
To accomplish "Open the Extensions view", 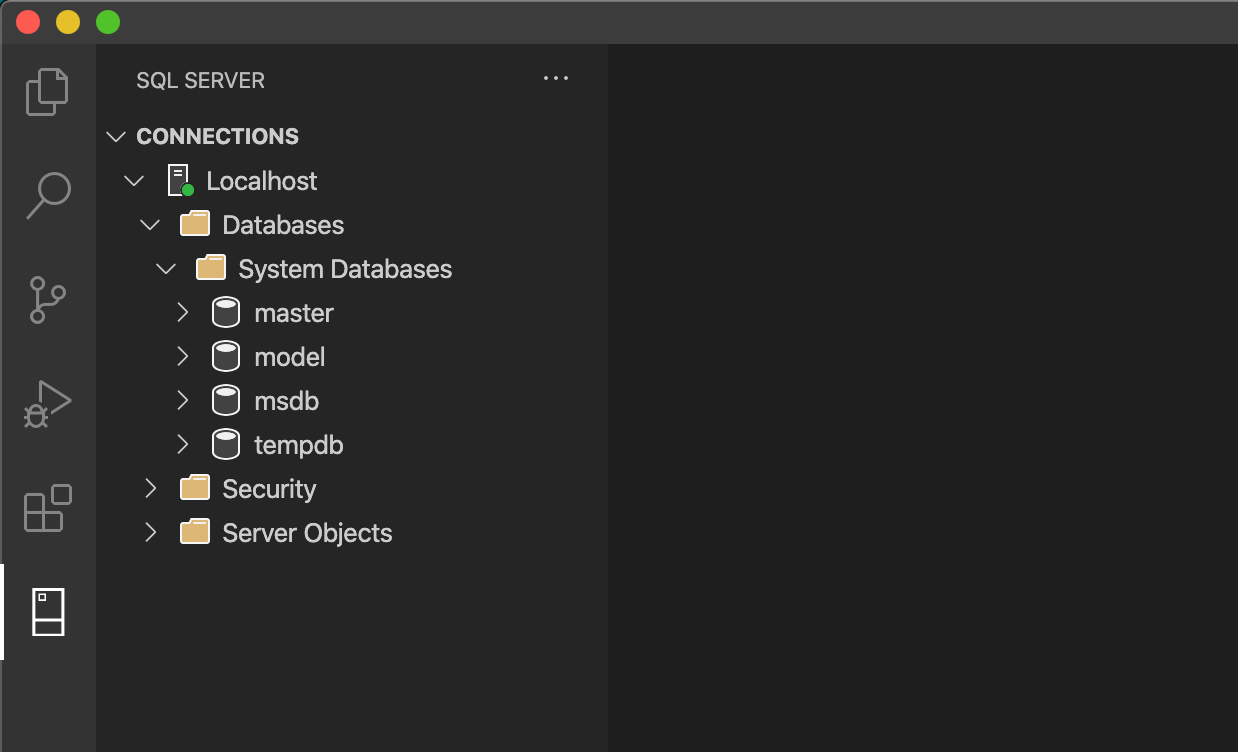I will coord(47,508).
